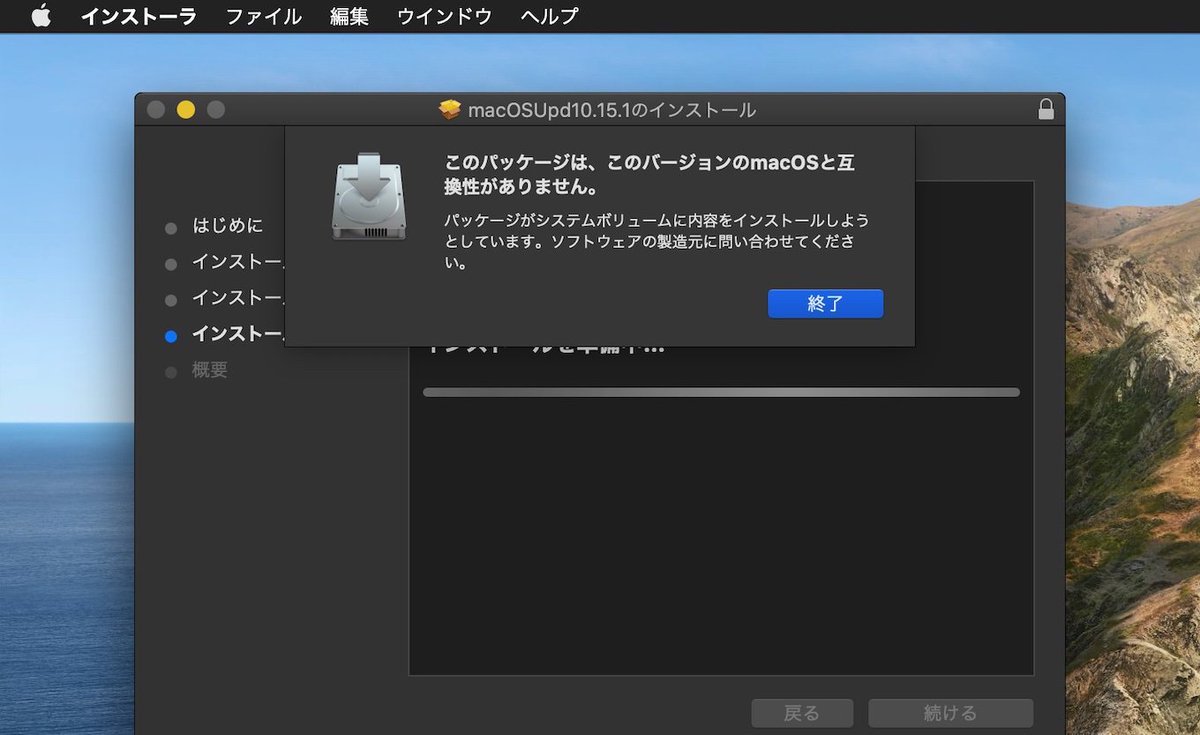Screen dimensions: 1200x735
Task: Click the disabled 続ける button
Action: point(950,713)
